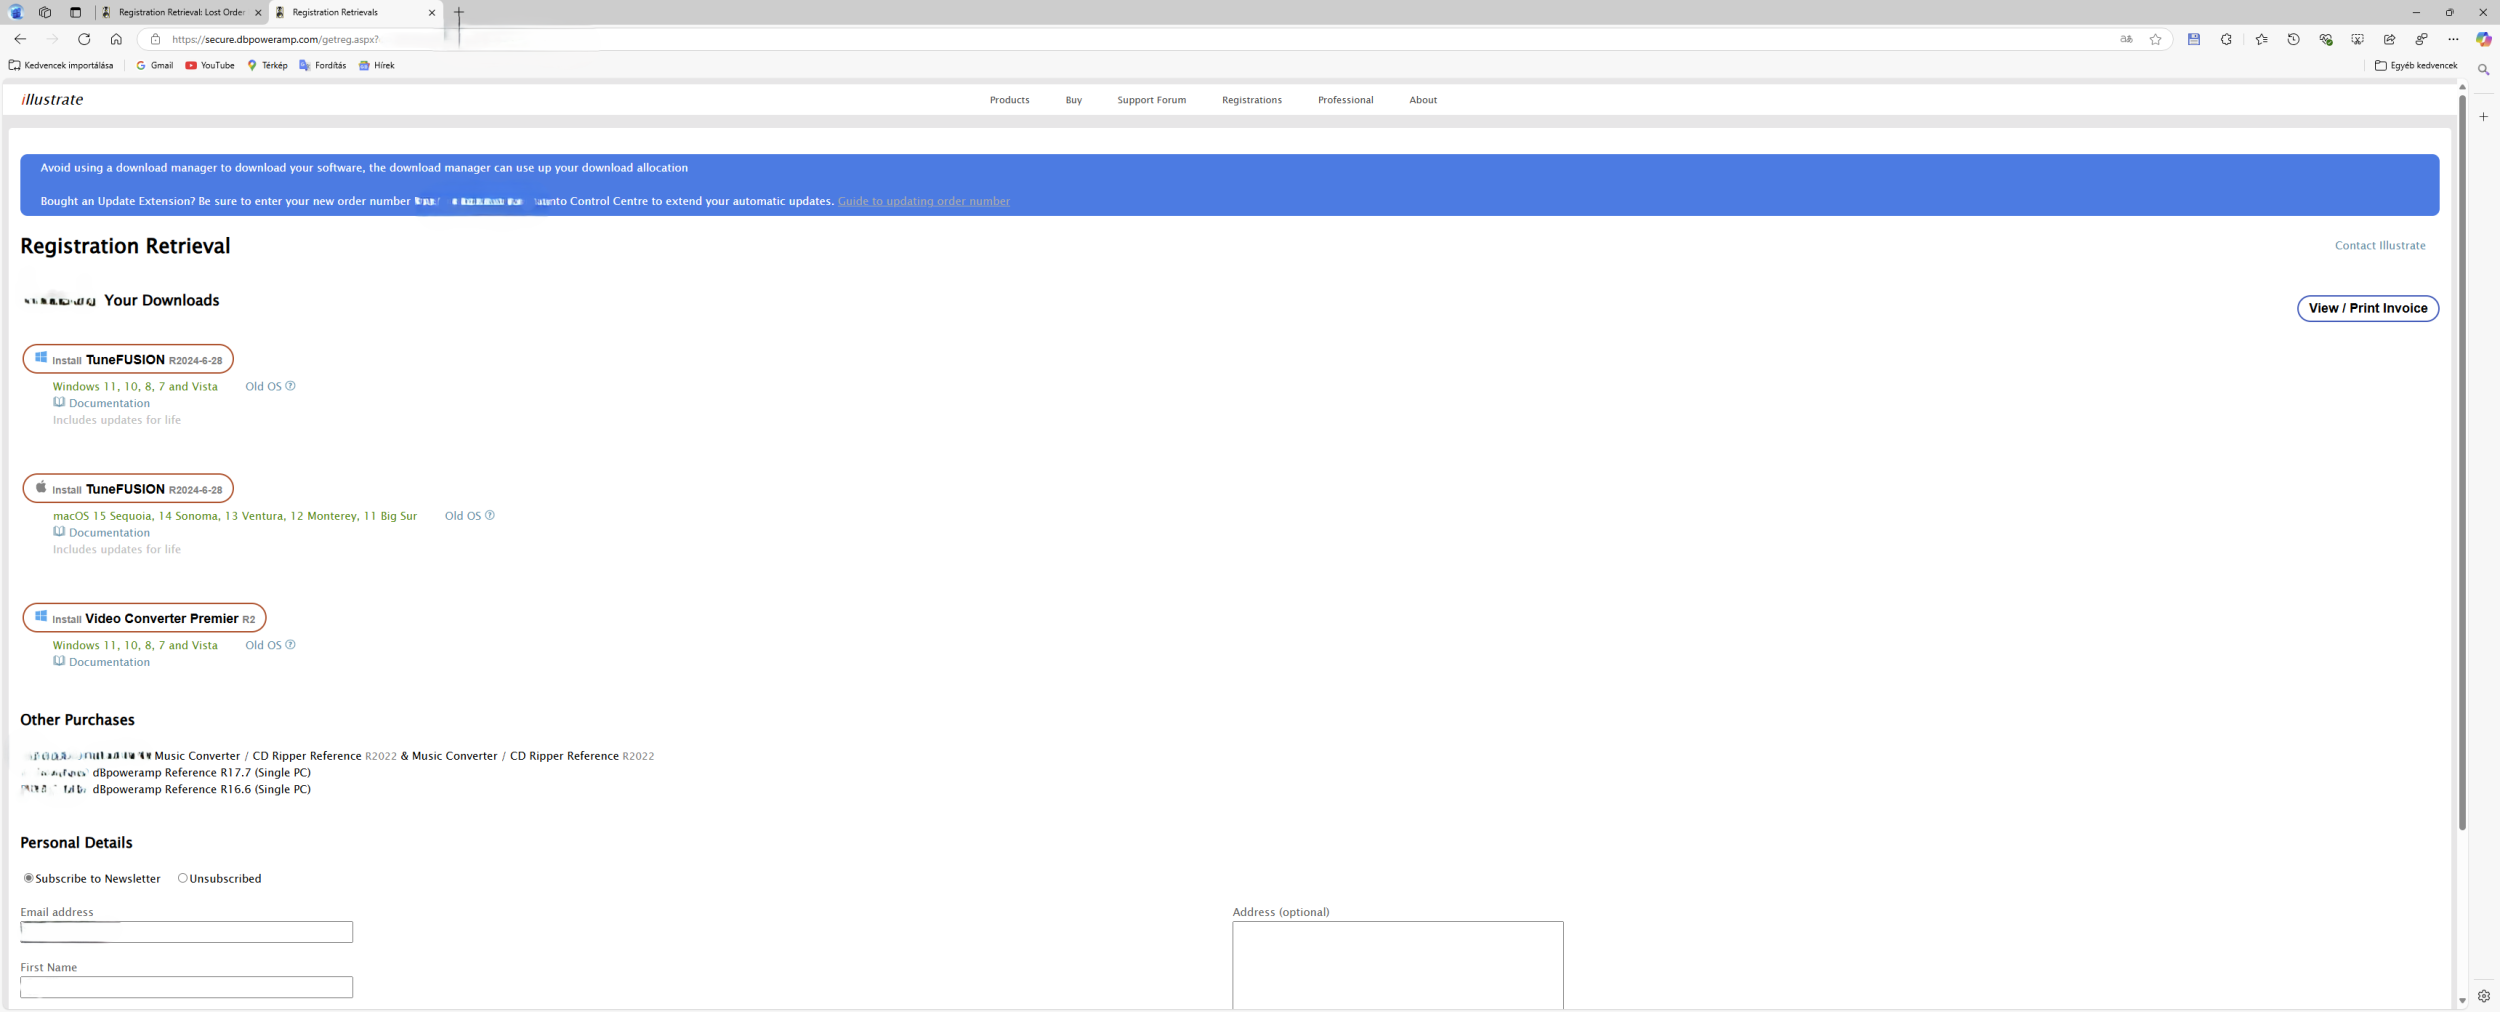Install Video Converter Premier for Windows
Screen dimensions: 2500x1012
(144, 618)
